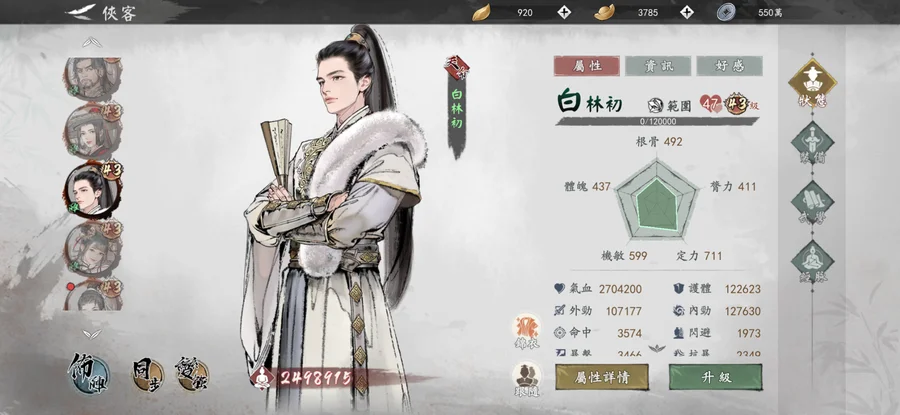Tap the 錦衣 costume icon
900x415 pixels.
527,332
